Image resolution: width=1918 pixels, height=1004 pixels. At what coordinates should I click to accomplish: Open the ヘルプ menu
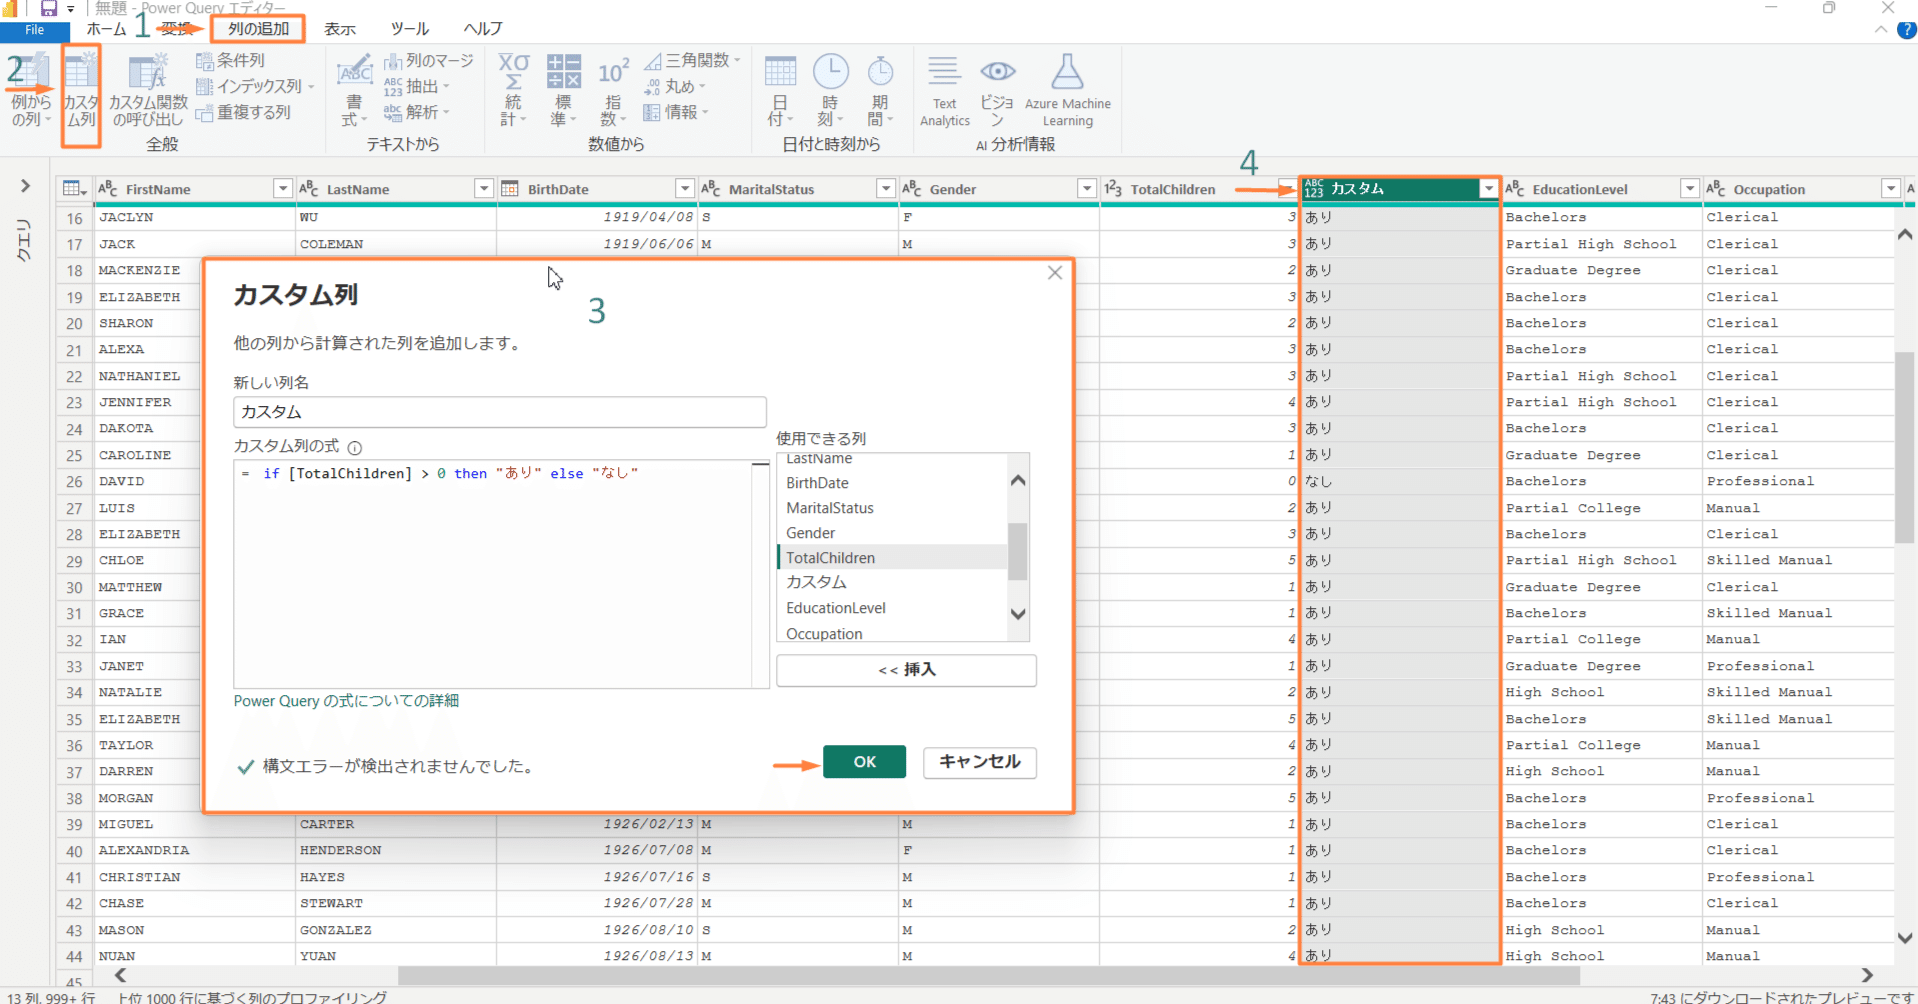pos(482,28)
